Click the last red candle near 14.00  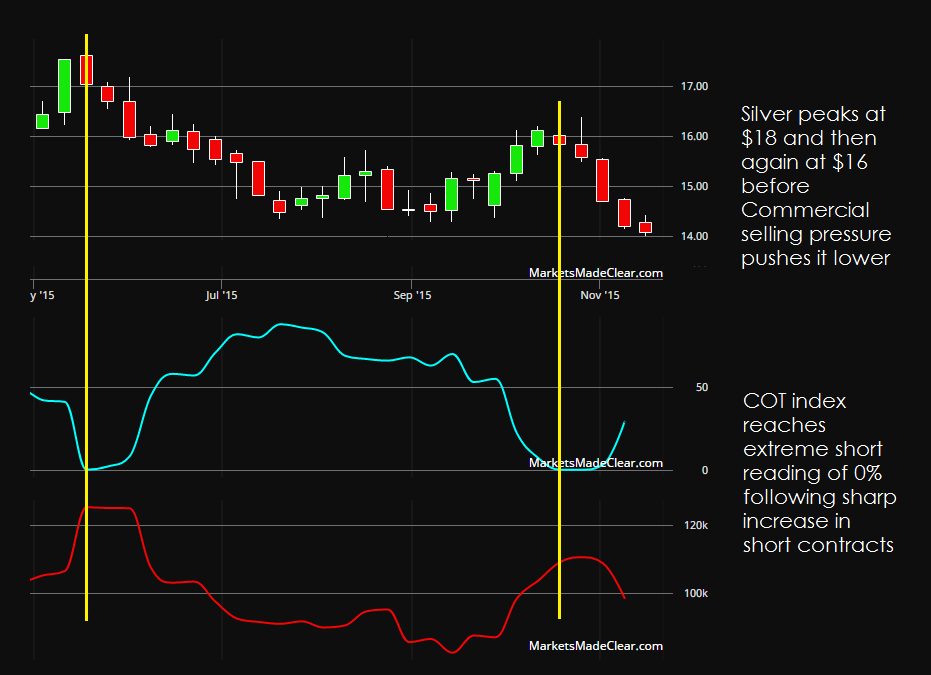[645, 227]
